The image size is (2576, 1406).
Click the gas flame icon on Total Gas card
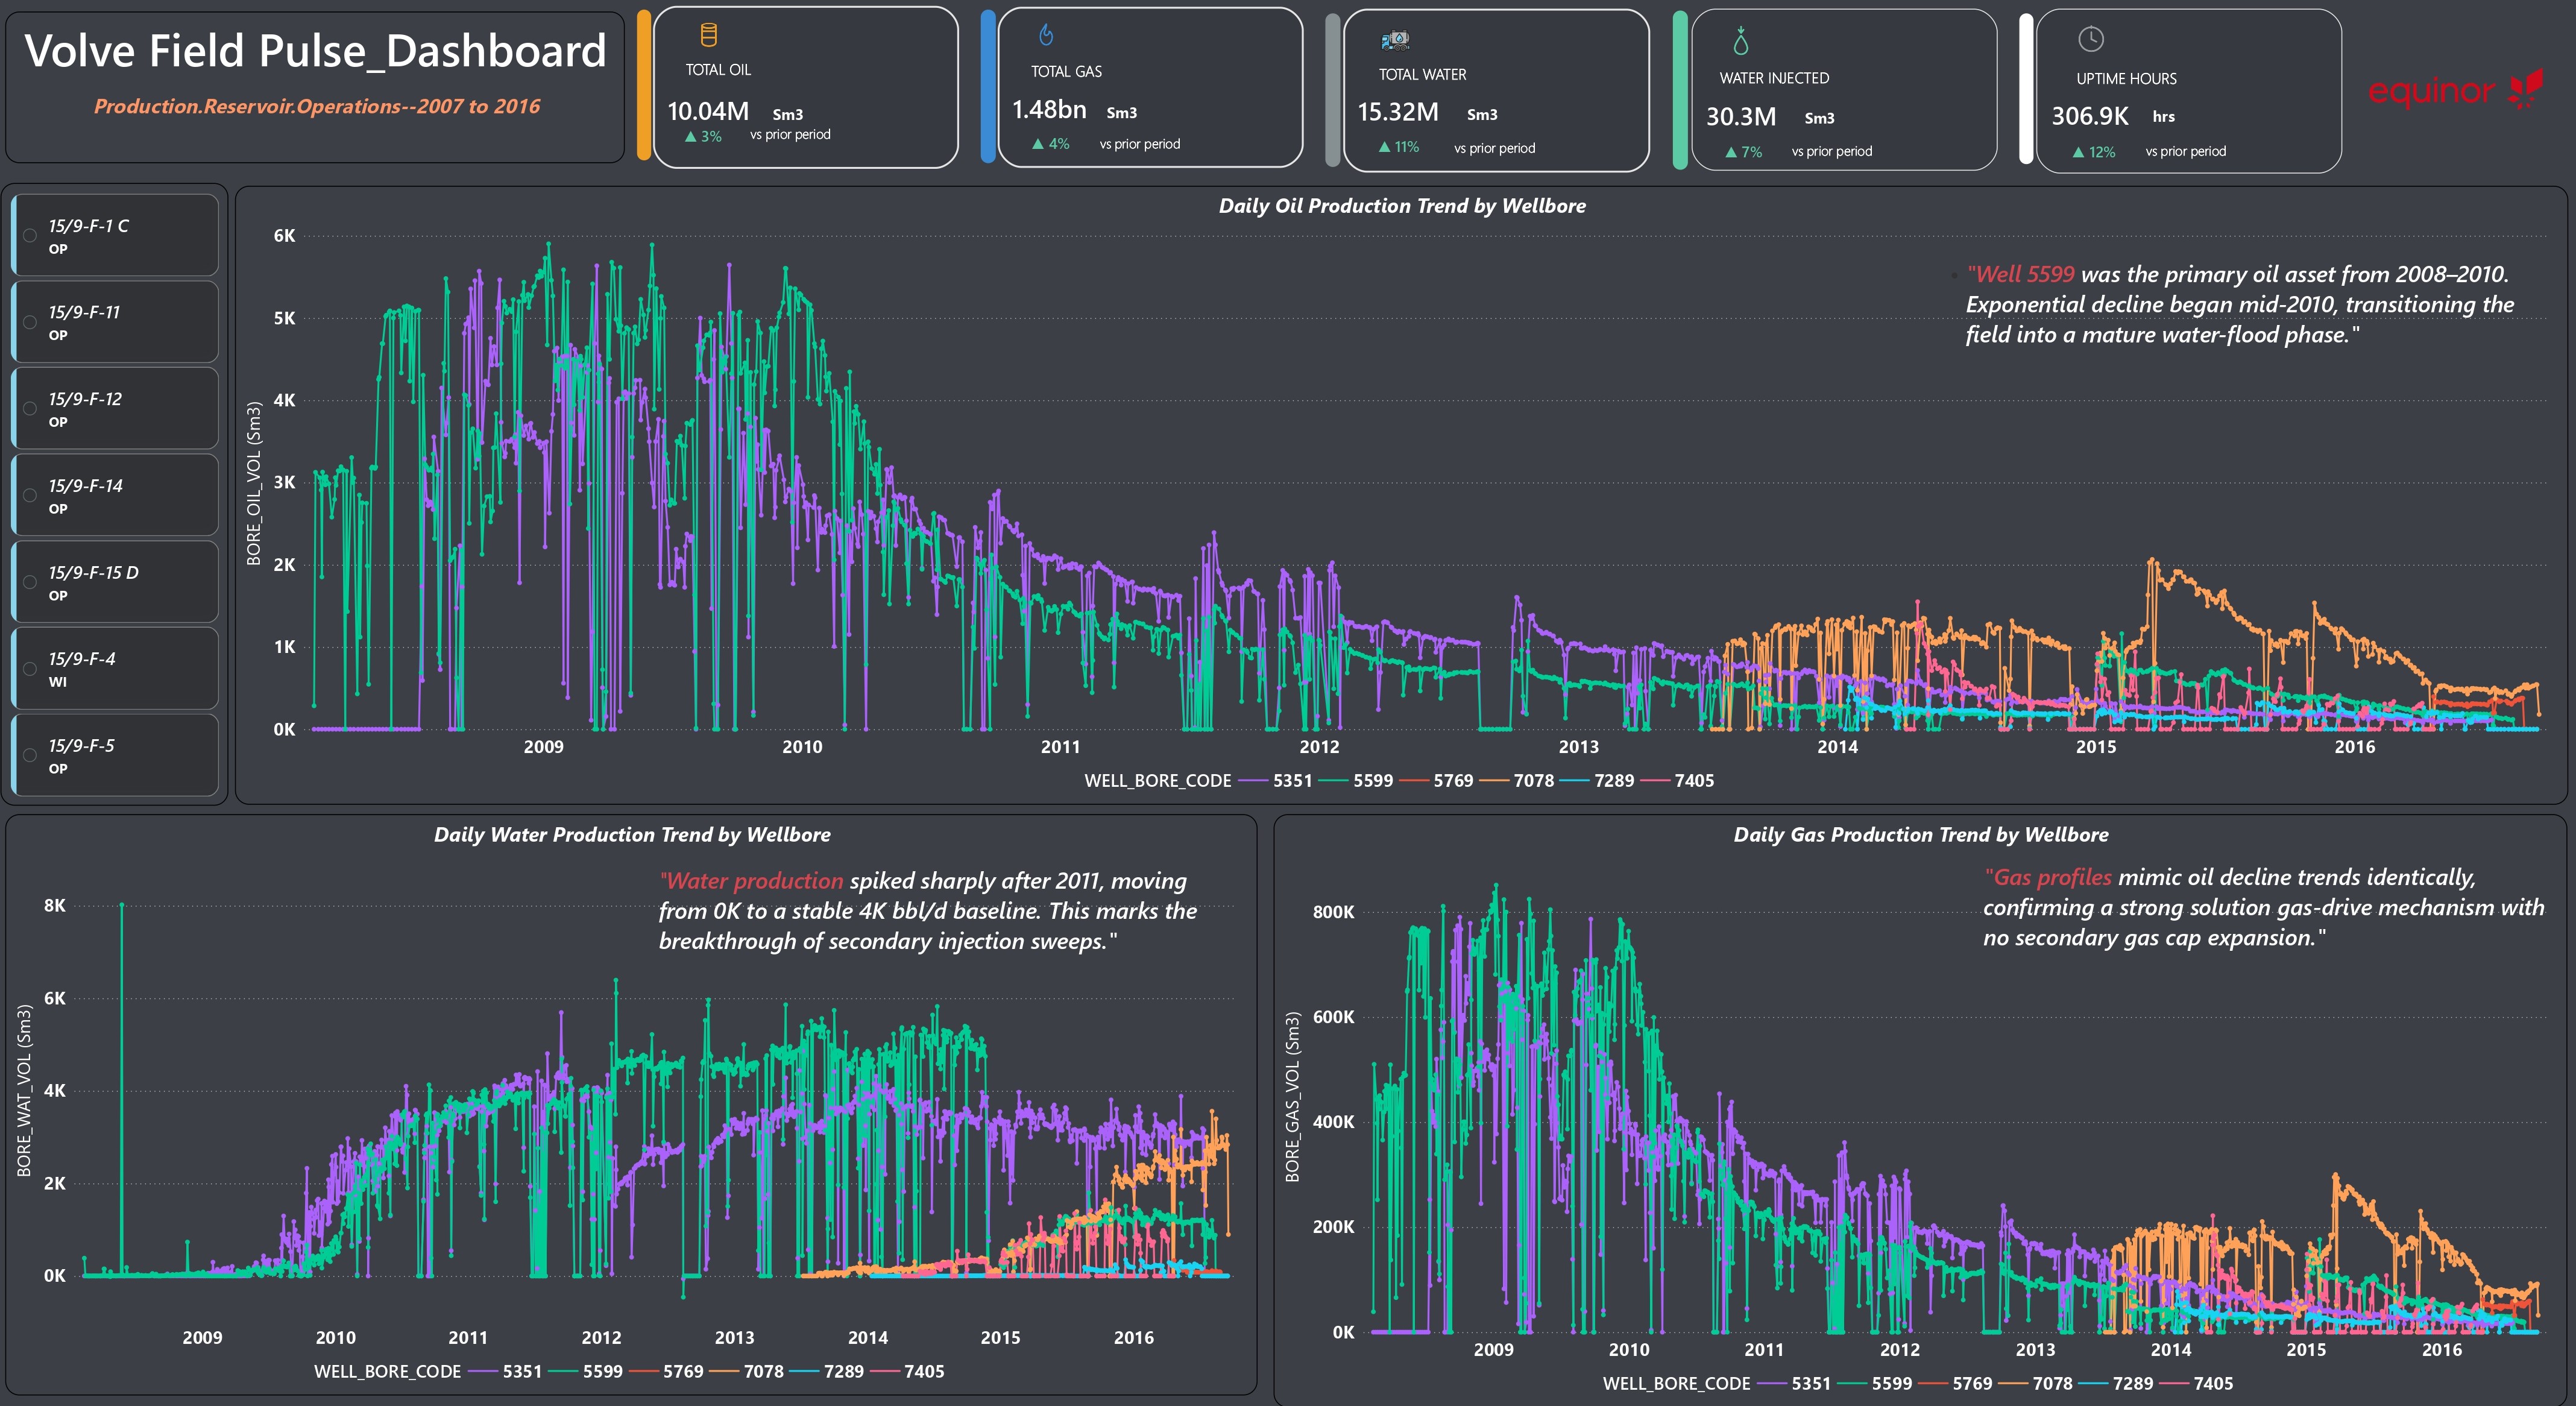click(x=1046, y=36)
